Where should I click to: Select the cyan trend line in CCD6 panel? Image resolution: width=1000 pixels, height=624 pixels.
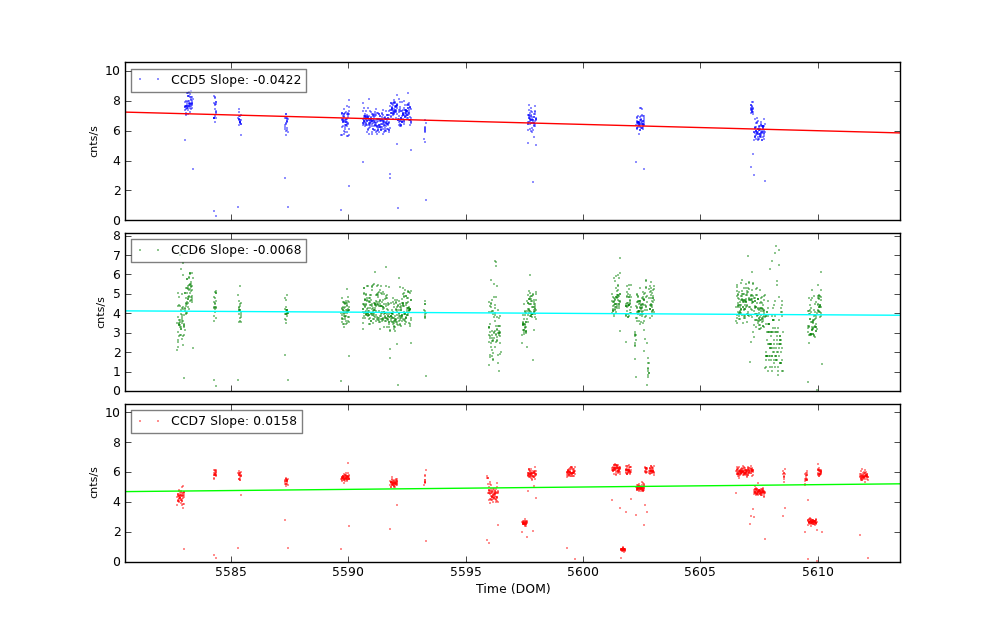click(x=500, y=313)
